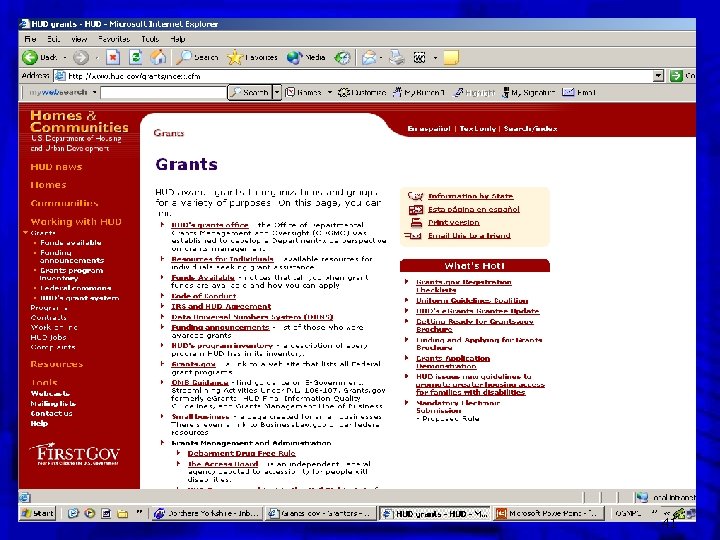Viewport: 720px width, 540px height.
Task: Click Search/index link in header
Action: pyautogui.click(x=530, y=129)
